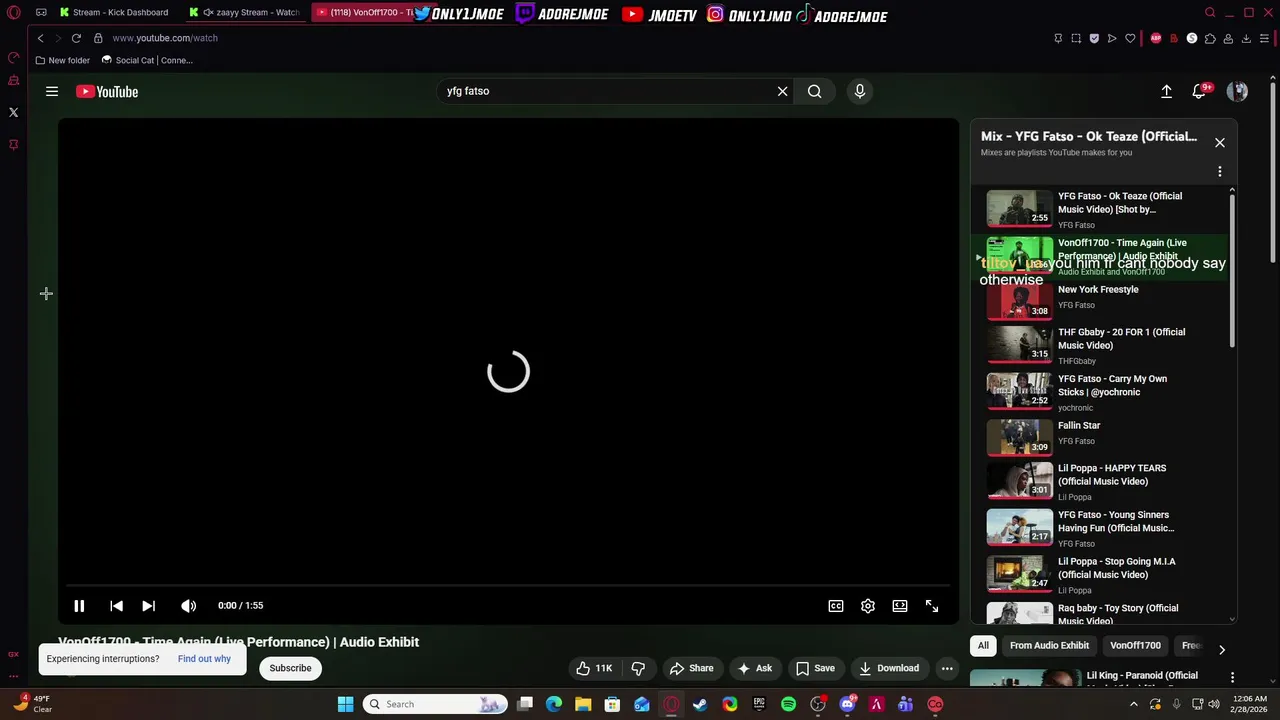Save the video to a playlist
The image size is (1280, 720).
tap(815, 668)
